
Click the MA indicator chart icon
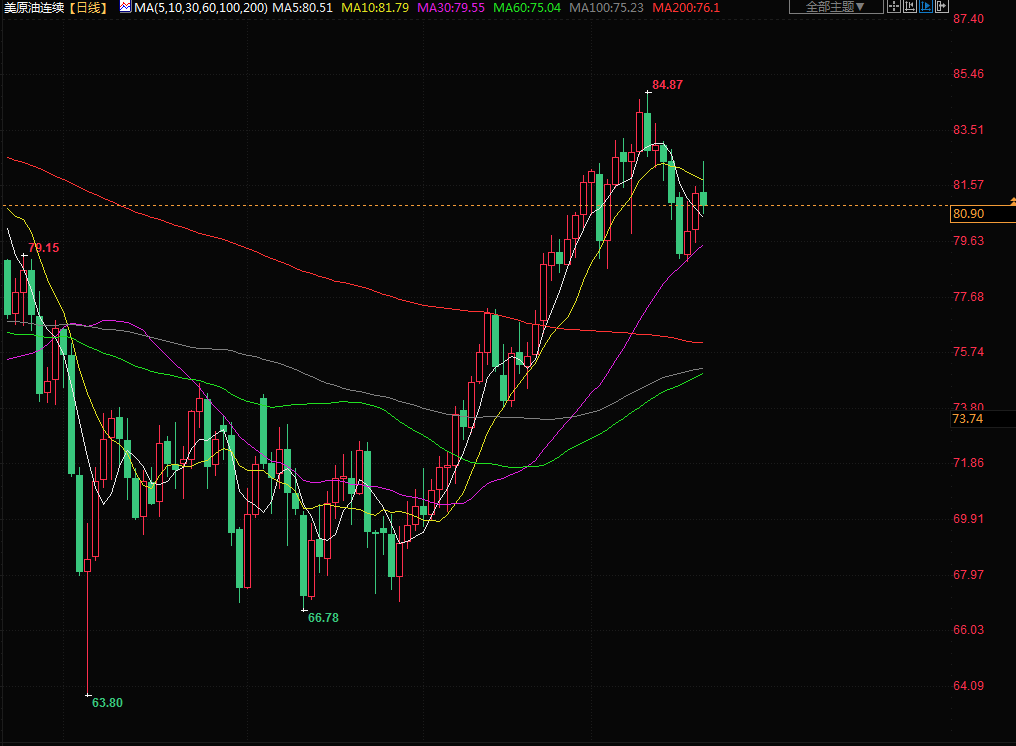click(x=125, y=7)
